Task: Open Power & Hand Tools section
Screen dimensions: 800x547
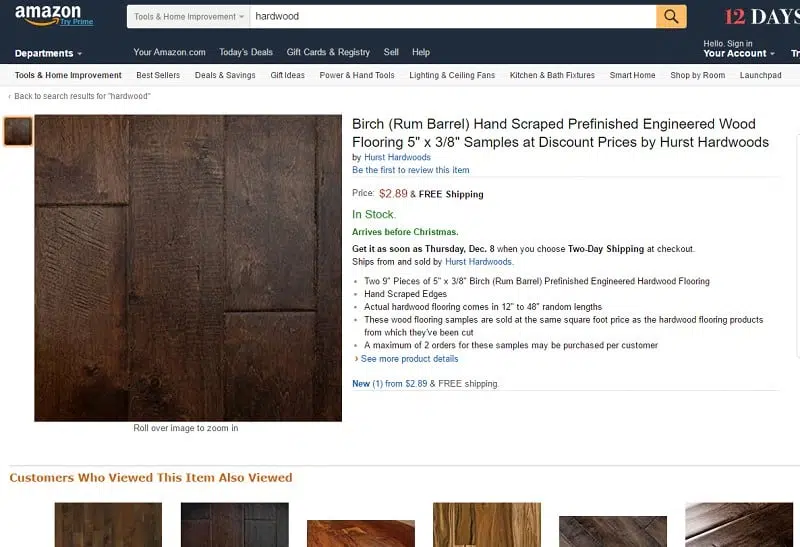Action: [x=357, y=75]
